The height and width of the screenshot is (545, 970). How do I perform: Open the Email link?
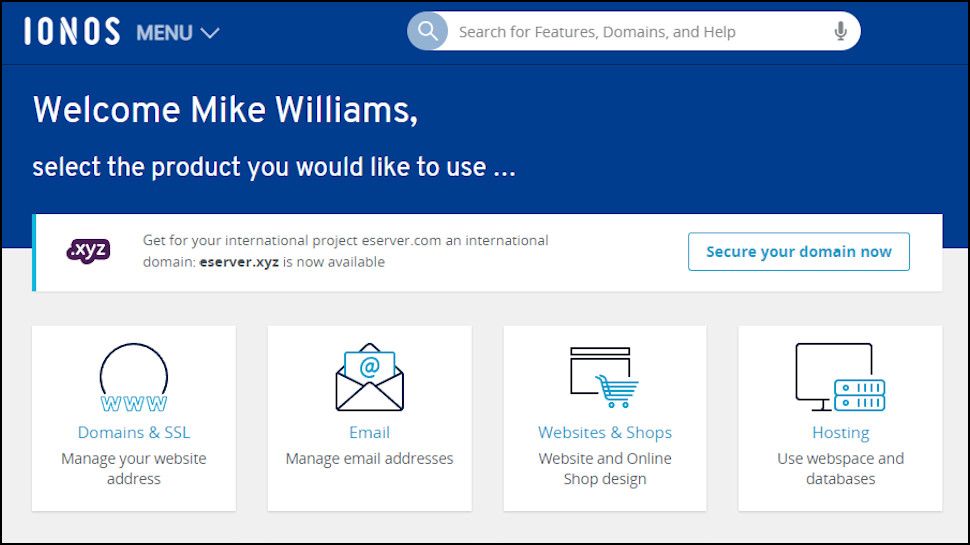369,433
